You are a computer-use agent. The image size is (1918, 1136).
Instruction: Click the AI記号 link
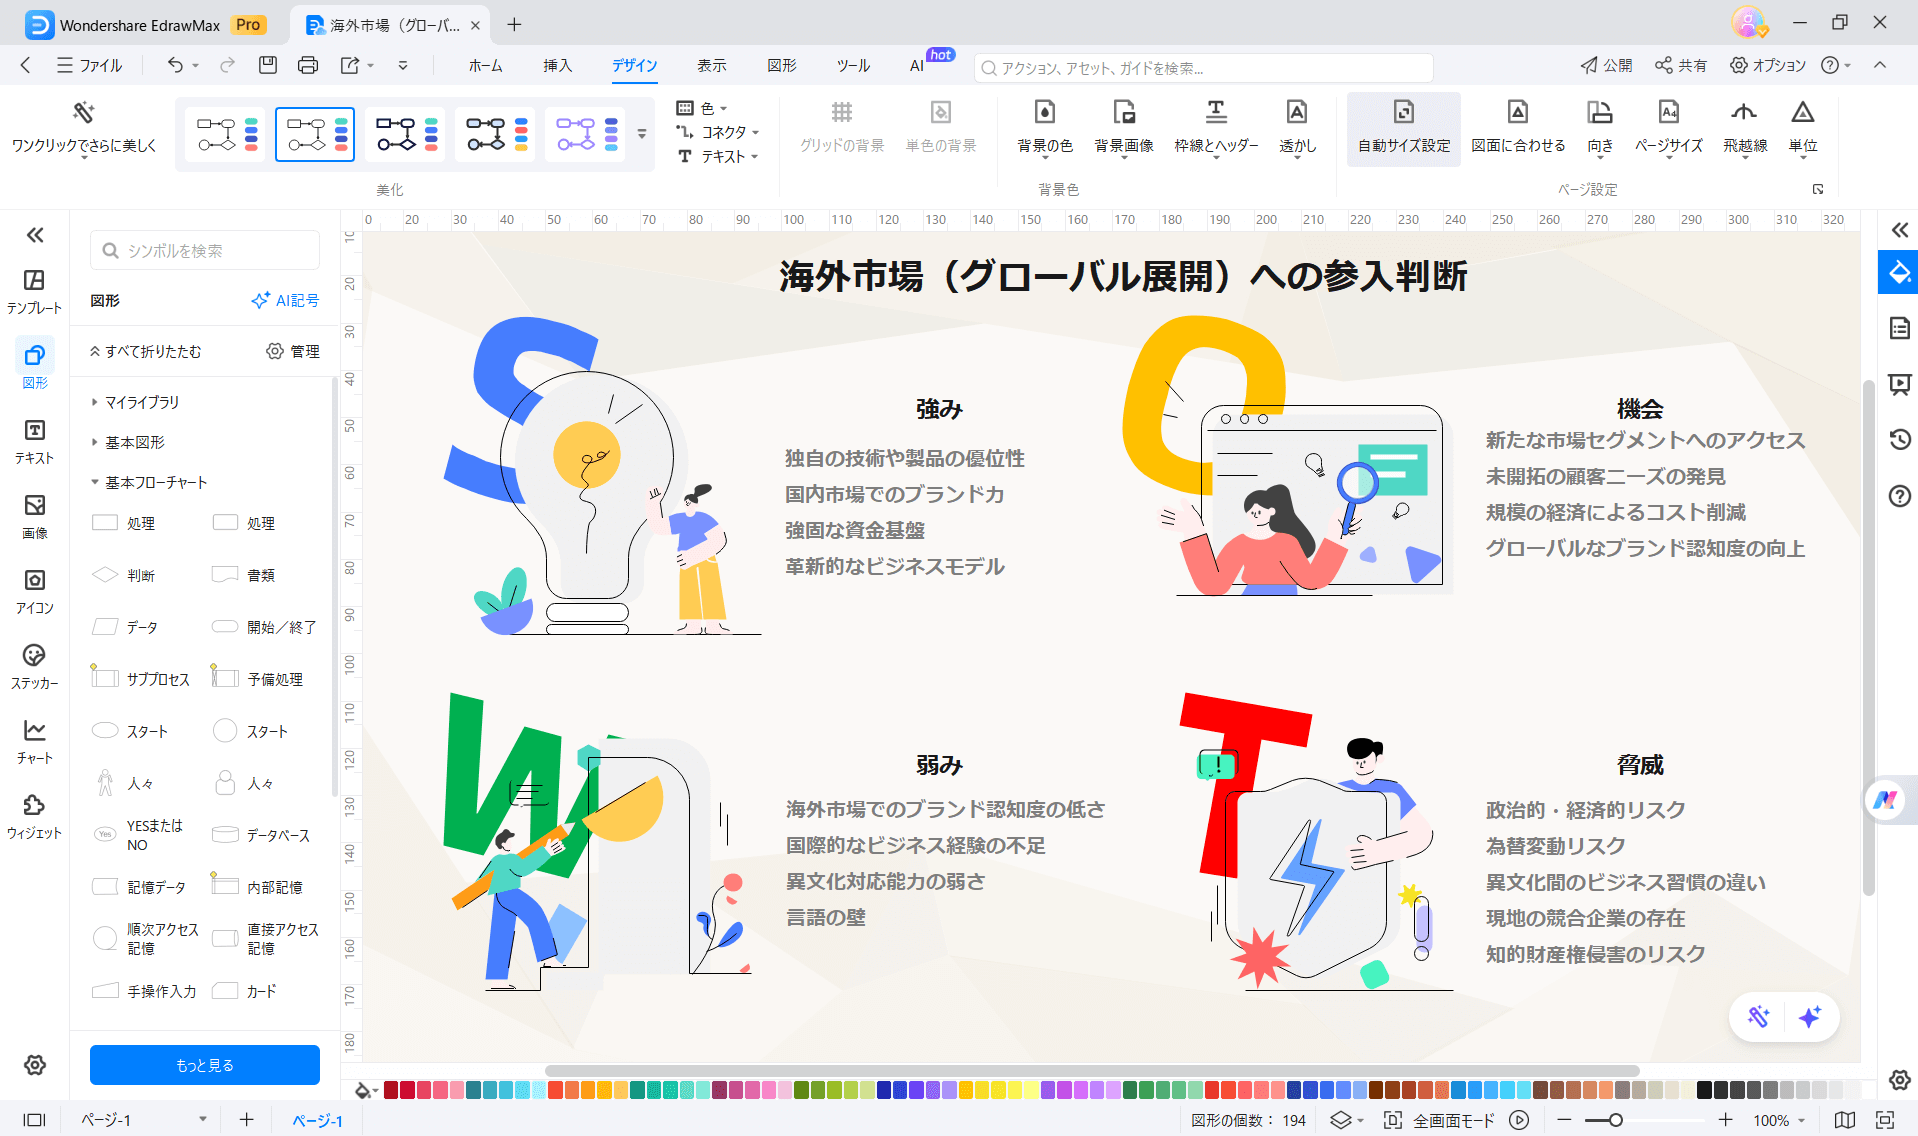pyautogui.click(x=285, y=301)
